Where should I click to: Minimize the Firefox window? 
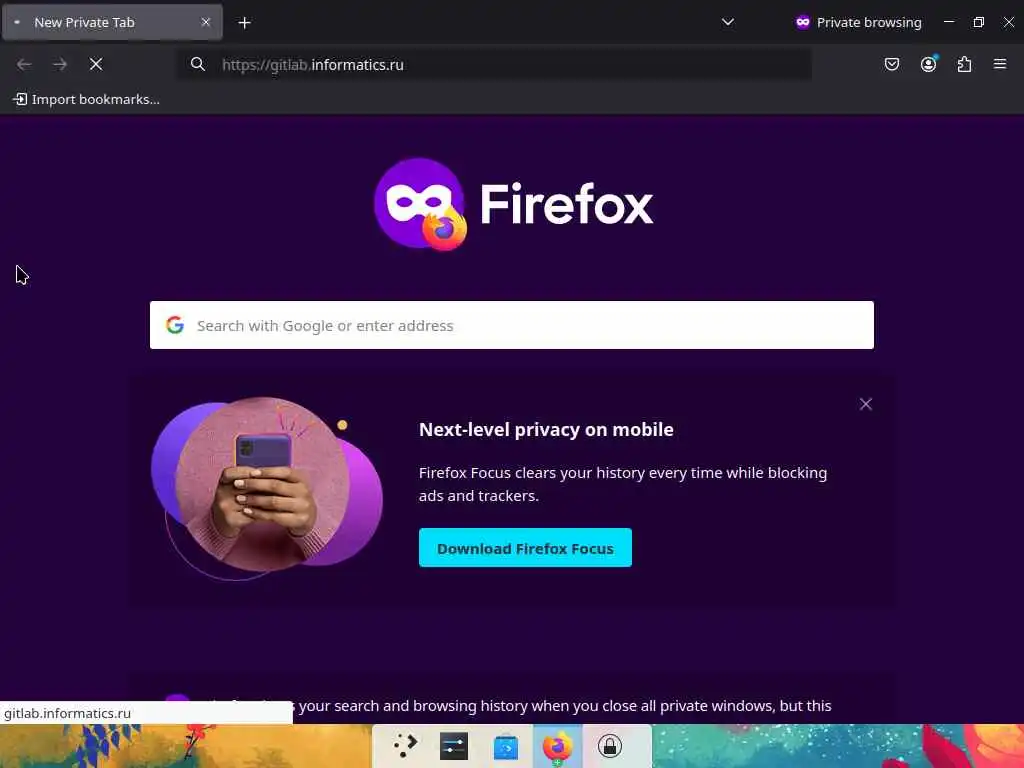tap(949, 22)
